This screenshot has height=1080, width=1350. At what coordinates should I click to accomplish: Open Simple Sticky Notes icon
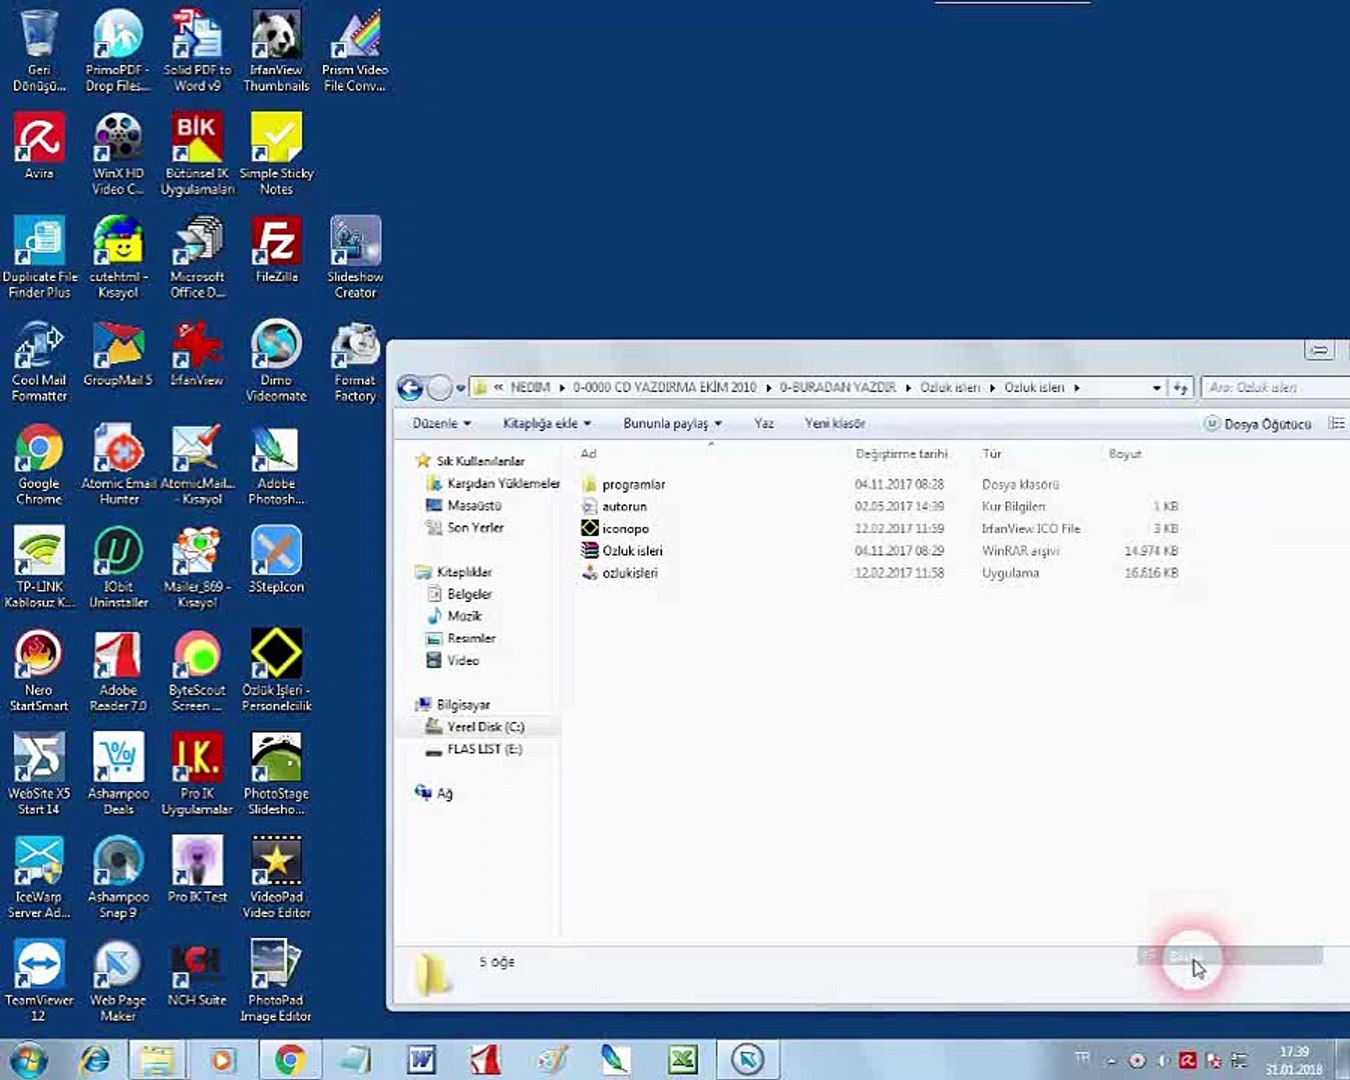(276, 154)
